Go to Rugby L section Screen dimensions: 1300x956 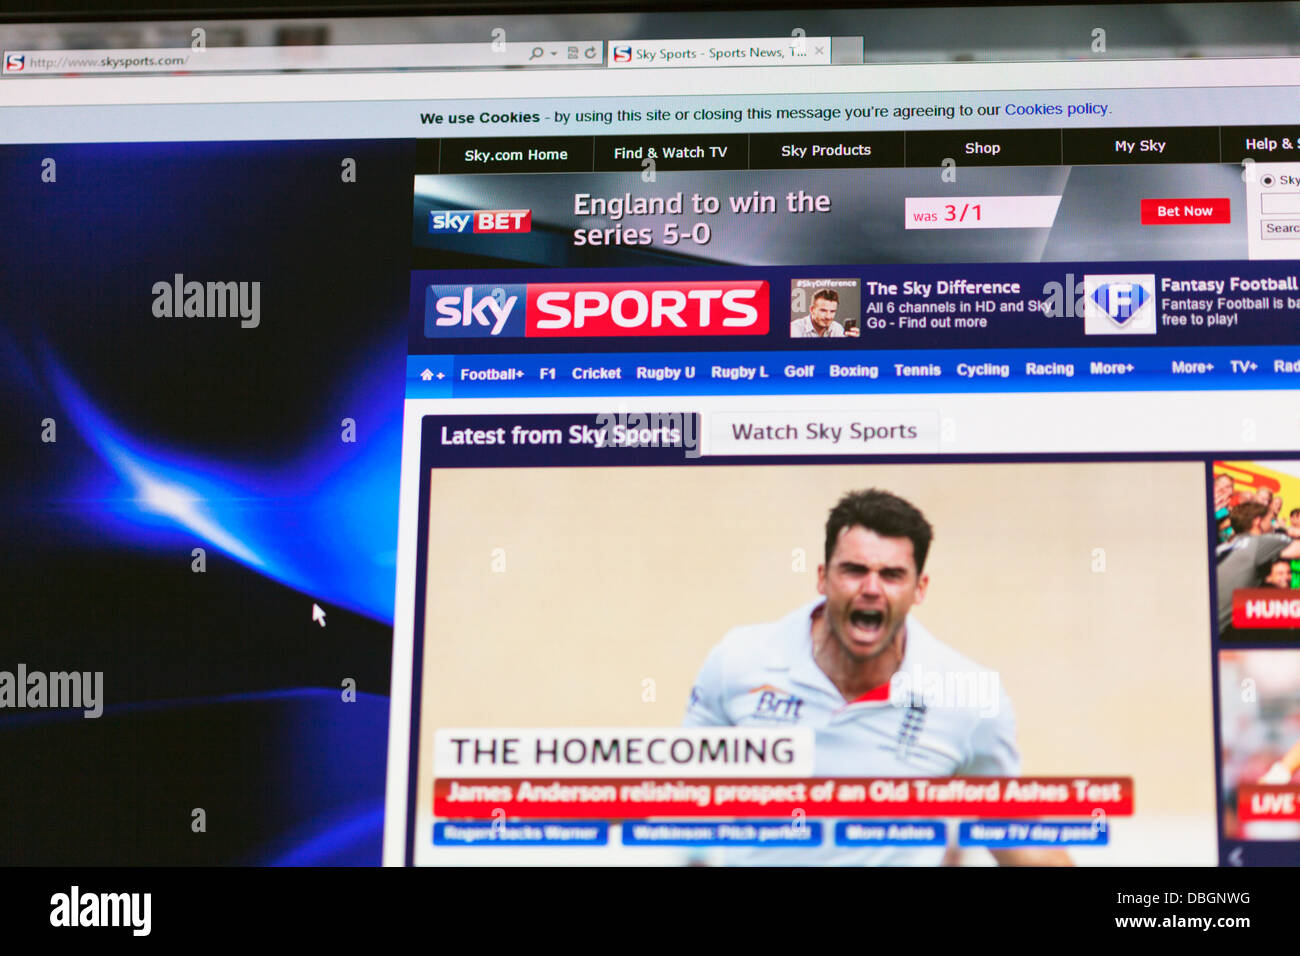(x=739, y=372)
